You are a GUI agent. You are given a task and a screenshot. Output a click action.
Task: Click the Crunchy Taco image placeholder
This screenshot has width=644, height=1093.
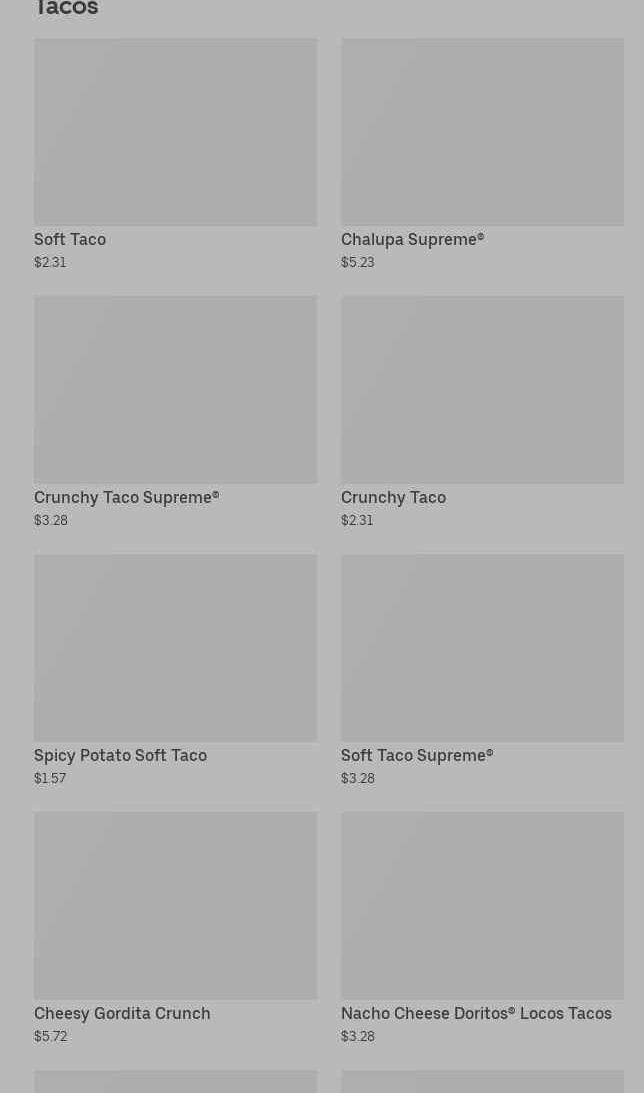(482, 389)
